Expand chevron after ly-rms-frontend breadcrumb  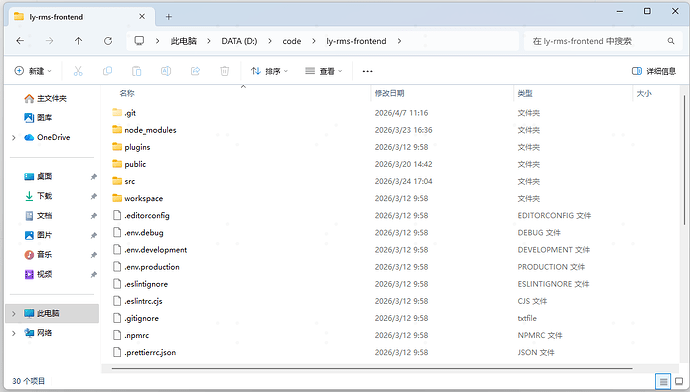[x=399, y=41]
